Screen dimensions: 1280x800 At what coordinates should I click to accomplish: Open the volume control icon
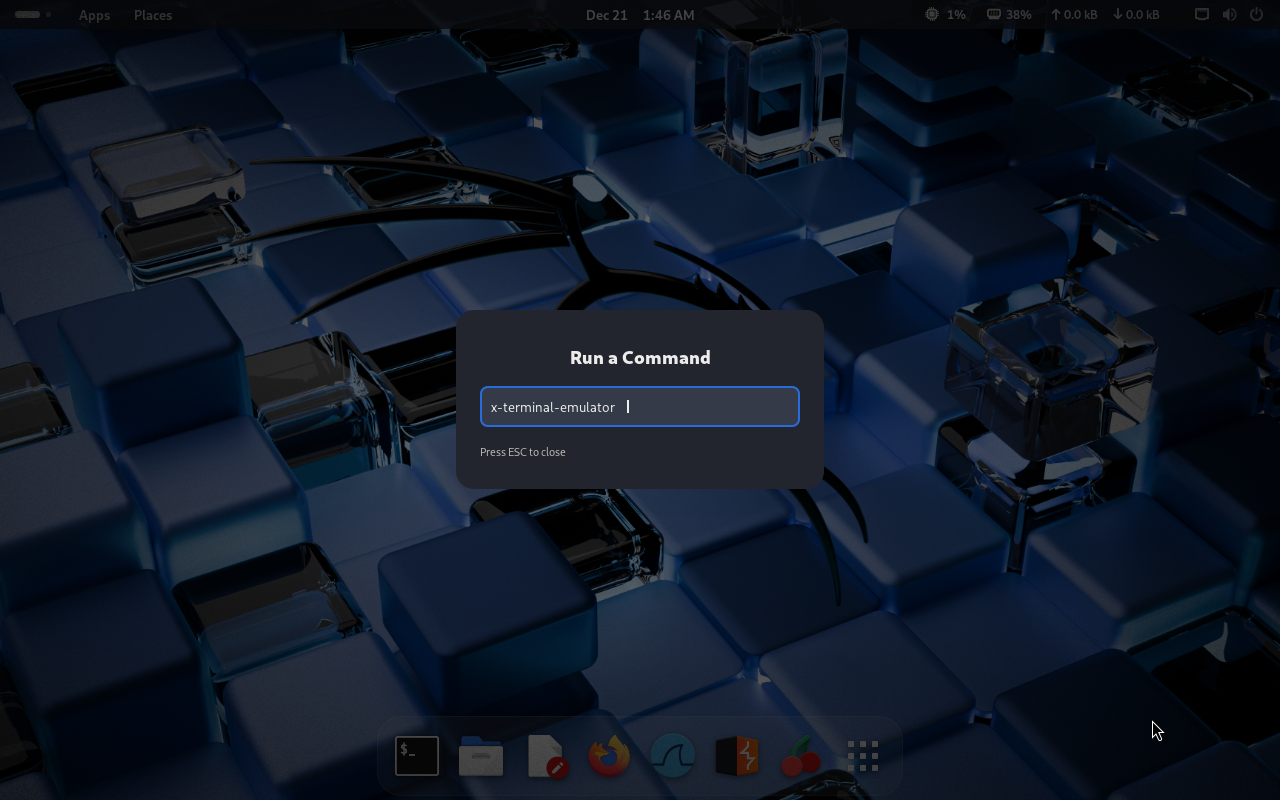(x=1229, y=15)
